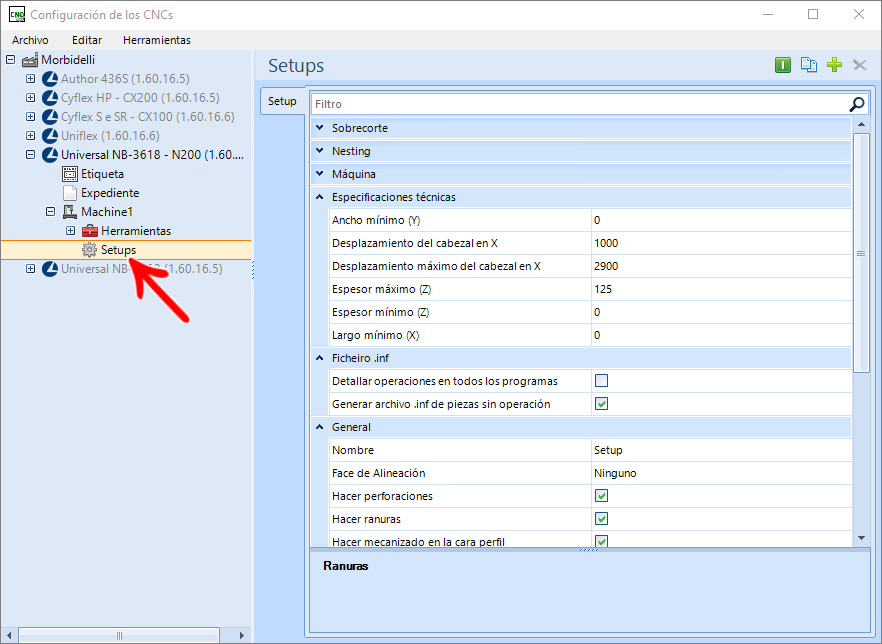
Task: Expand the Nesting section
Action: (x=320, y=151)
